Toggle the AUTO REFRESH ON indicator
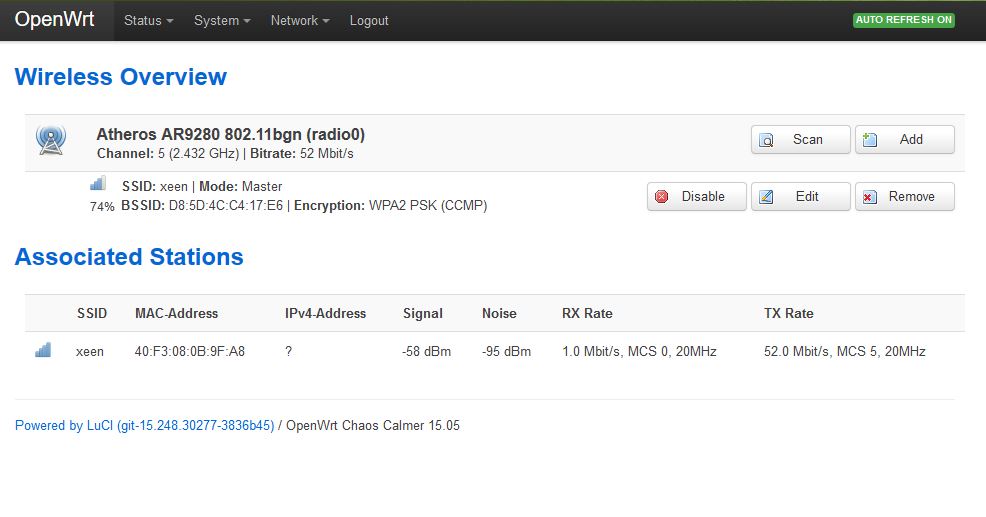Viewport: 986px width, 517px height. 904,20
